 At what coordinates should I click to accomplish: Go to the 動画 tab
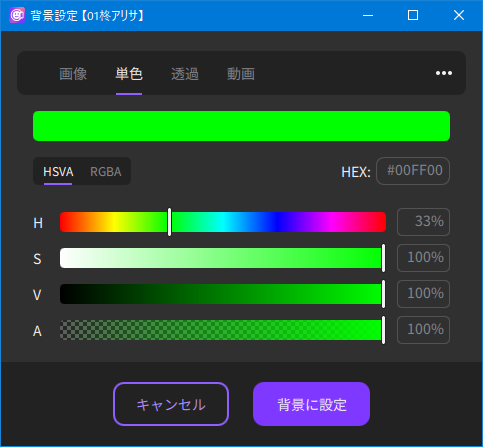[x=241, y=74]
